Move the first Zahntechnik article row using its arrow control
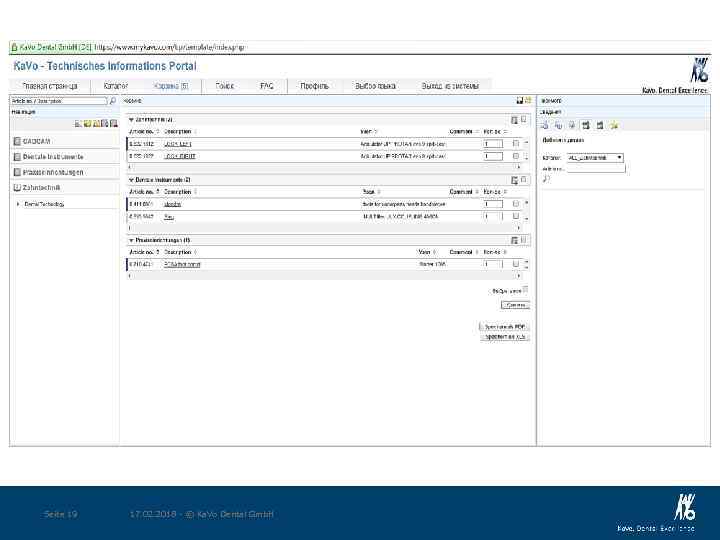Image resolution: width=720 pixels, height=540 pixels. pos(526,142)
